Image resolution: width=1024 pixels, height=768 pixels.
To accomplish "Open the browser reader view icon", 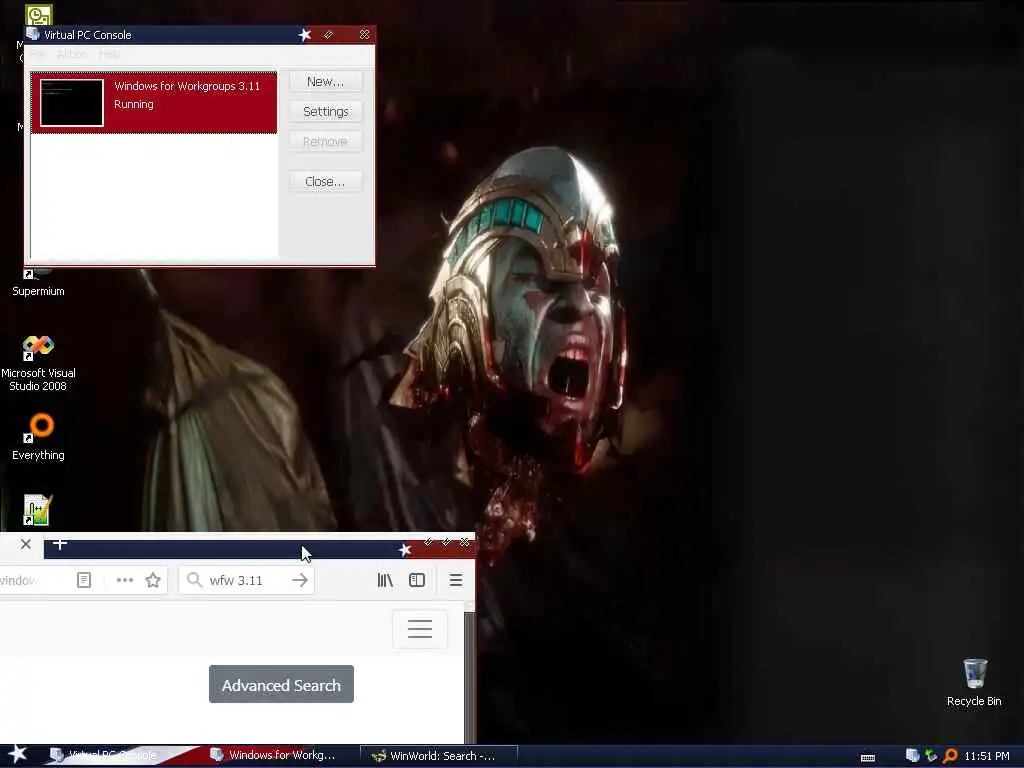I will coord(84,580).
